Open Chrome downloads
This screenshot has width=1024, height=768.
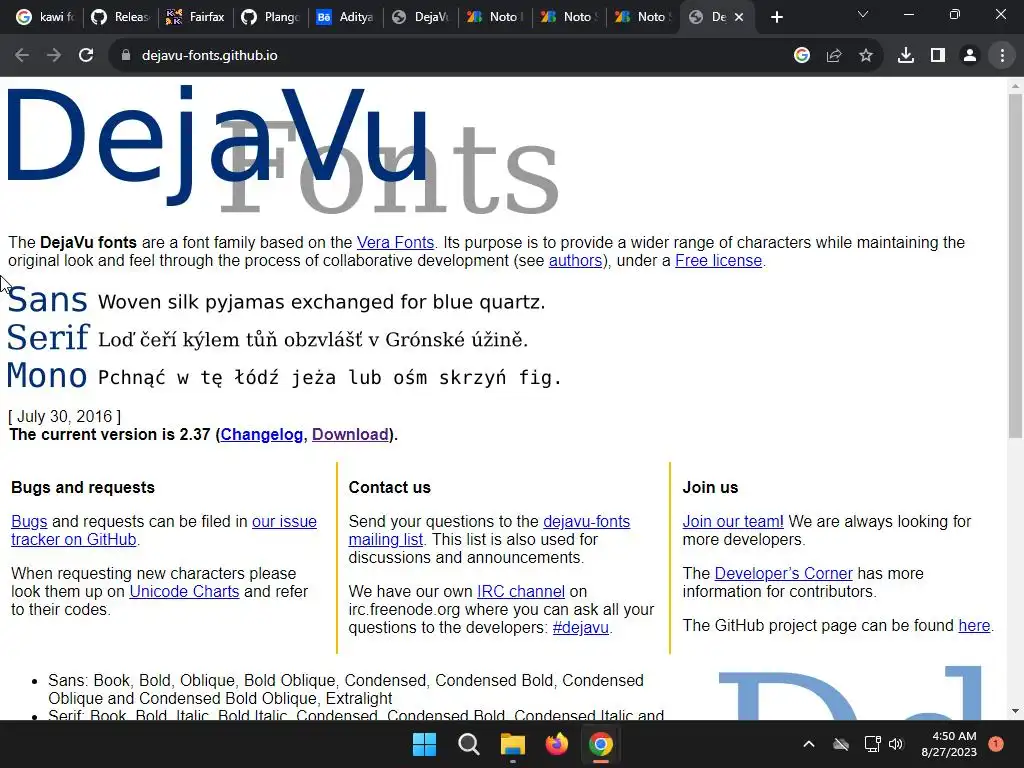point(906,56)
